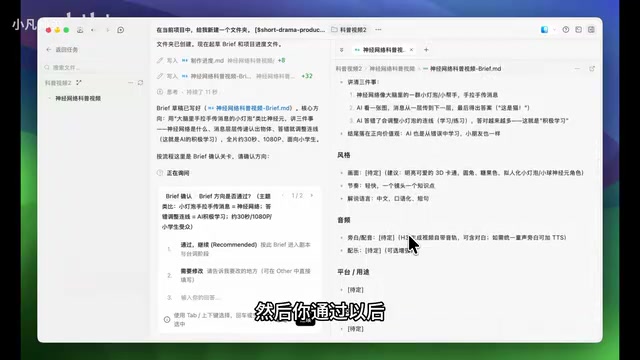Choose option 需要修改
The image size is (640, 360).
tap(239, 275)
